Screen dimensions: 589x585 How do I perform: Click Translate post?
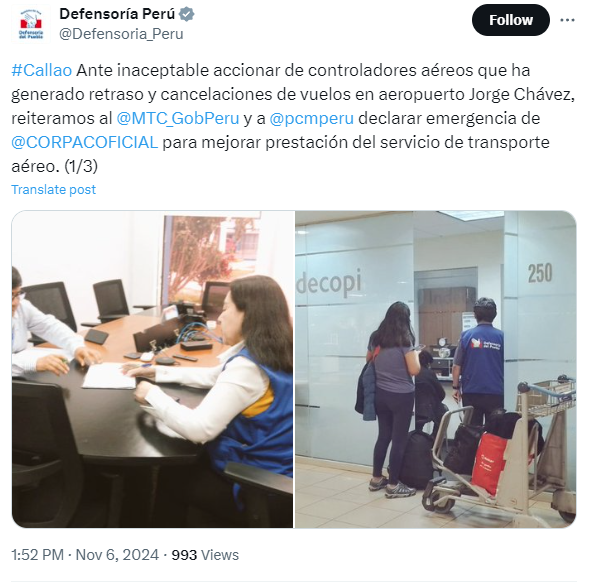53,190
